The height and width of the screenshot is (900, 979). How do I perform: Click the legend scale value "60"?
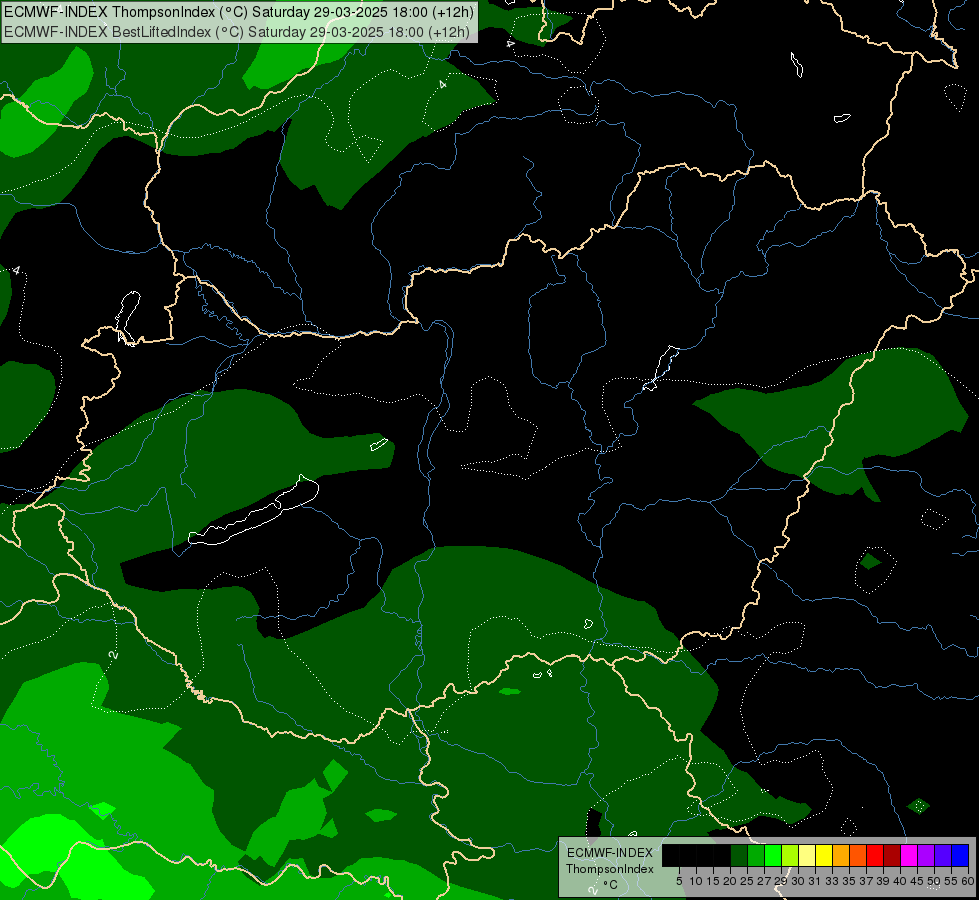[968, 881]
